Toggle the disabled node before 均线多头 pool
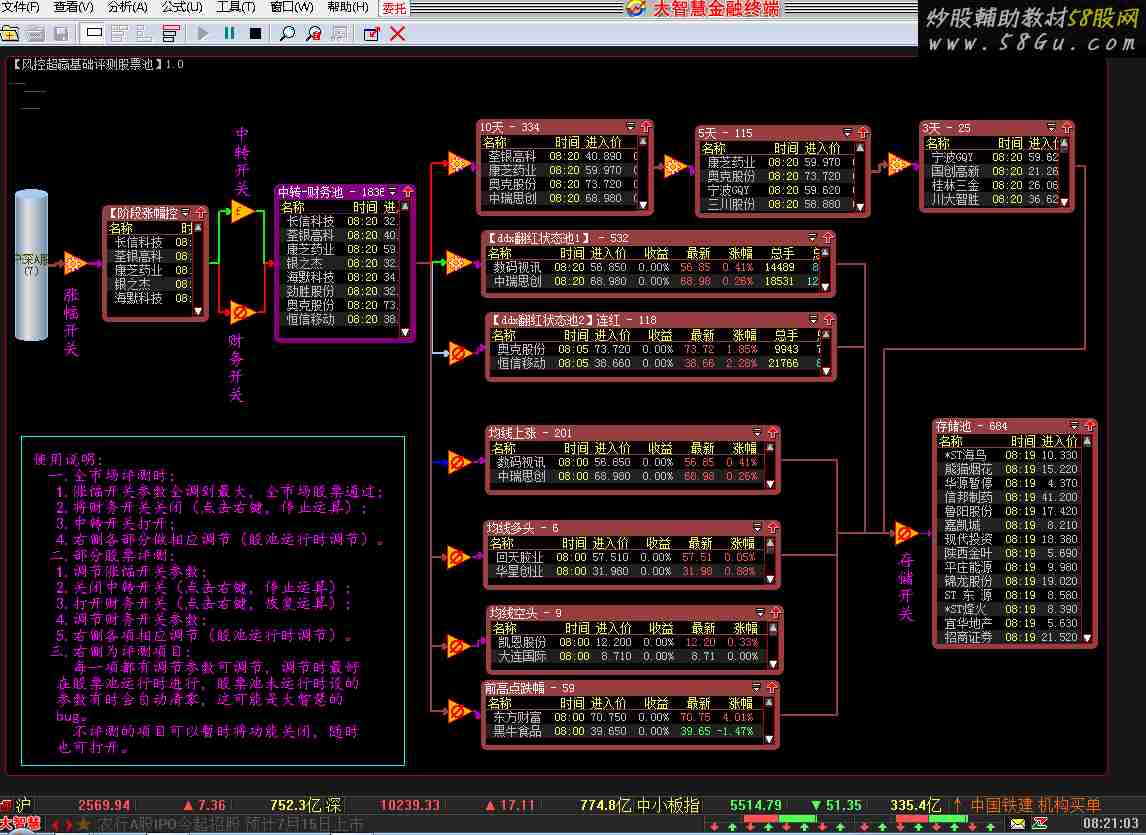The width and height of the screenshot is (1146, 835). [457, 557]
